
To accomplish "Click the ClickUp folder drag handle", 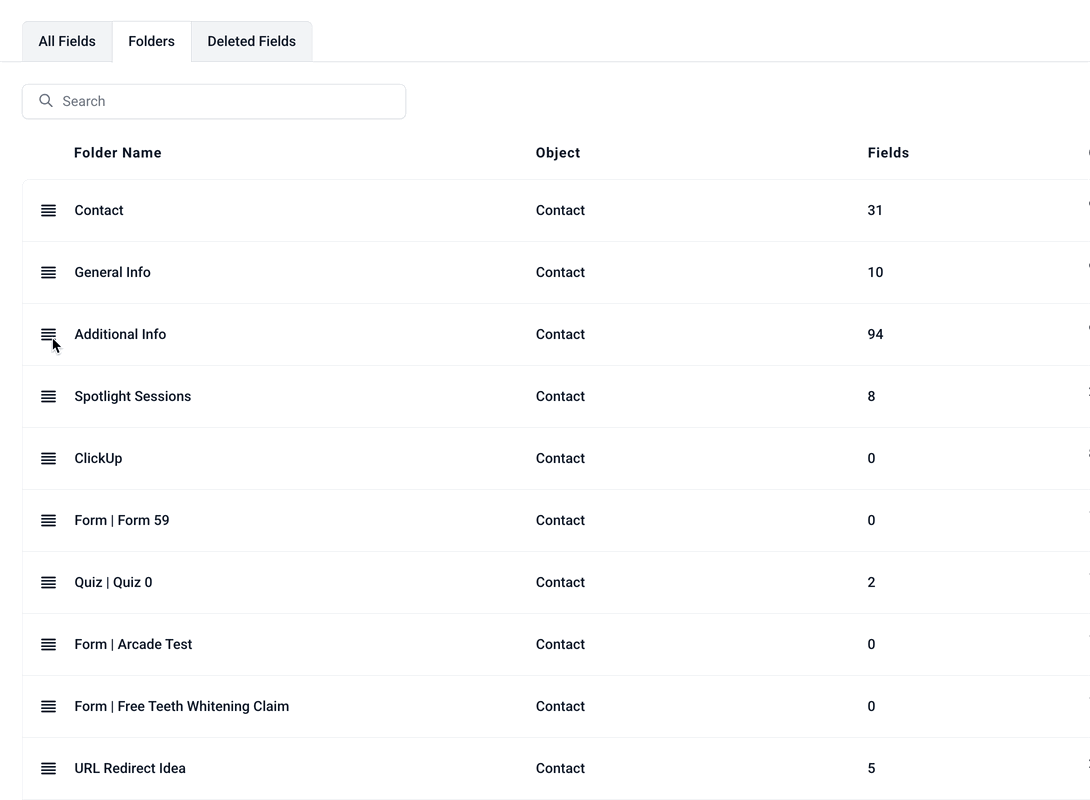I will pyautogui.click(x=48, y=458).
